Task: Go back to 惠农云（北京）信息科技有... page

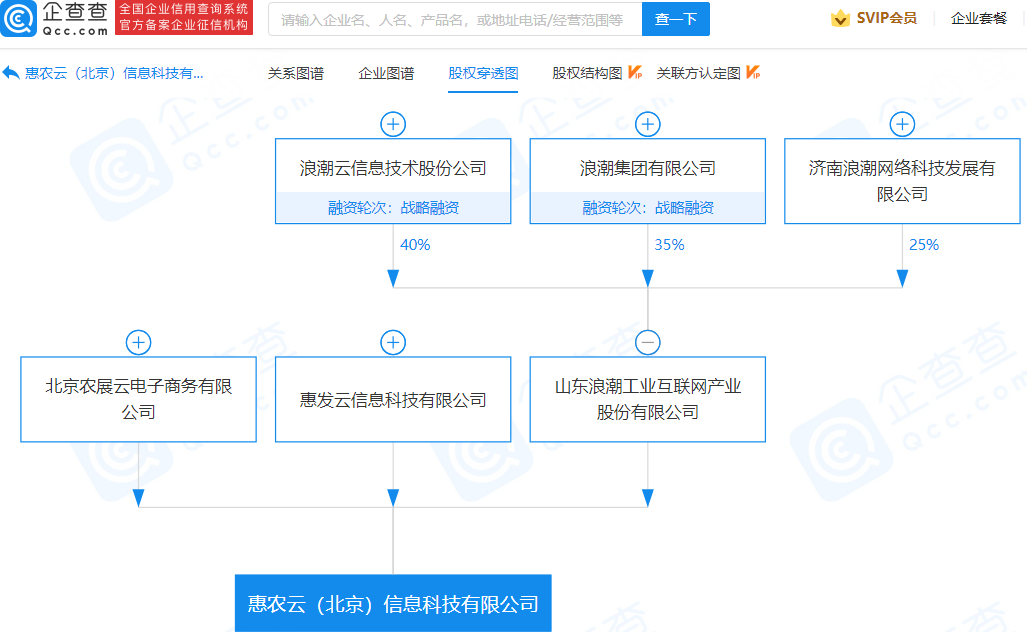Action: click(x=113, y=73)
